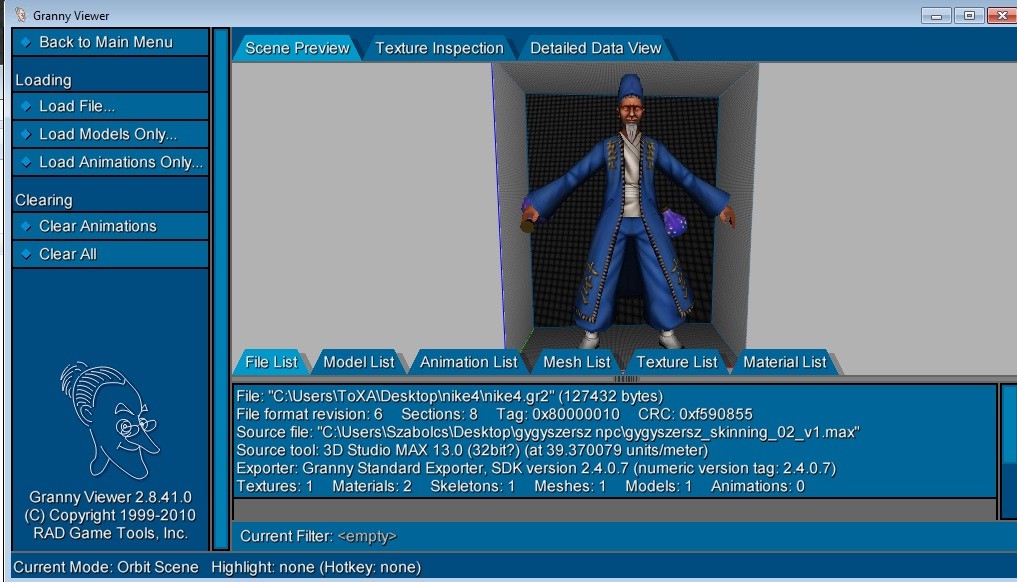1017x582 pixels.
Task: Click the 'Source tool: 3D Studio MAX 13.0' line
Action: click(472, 450)
